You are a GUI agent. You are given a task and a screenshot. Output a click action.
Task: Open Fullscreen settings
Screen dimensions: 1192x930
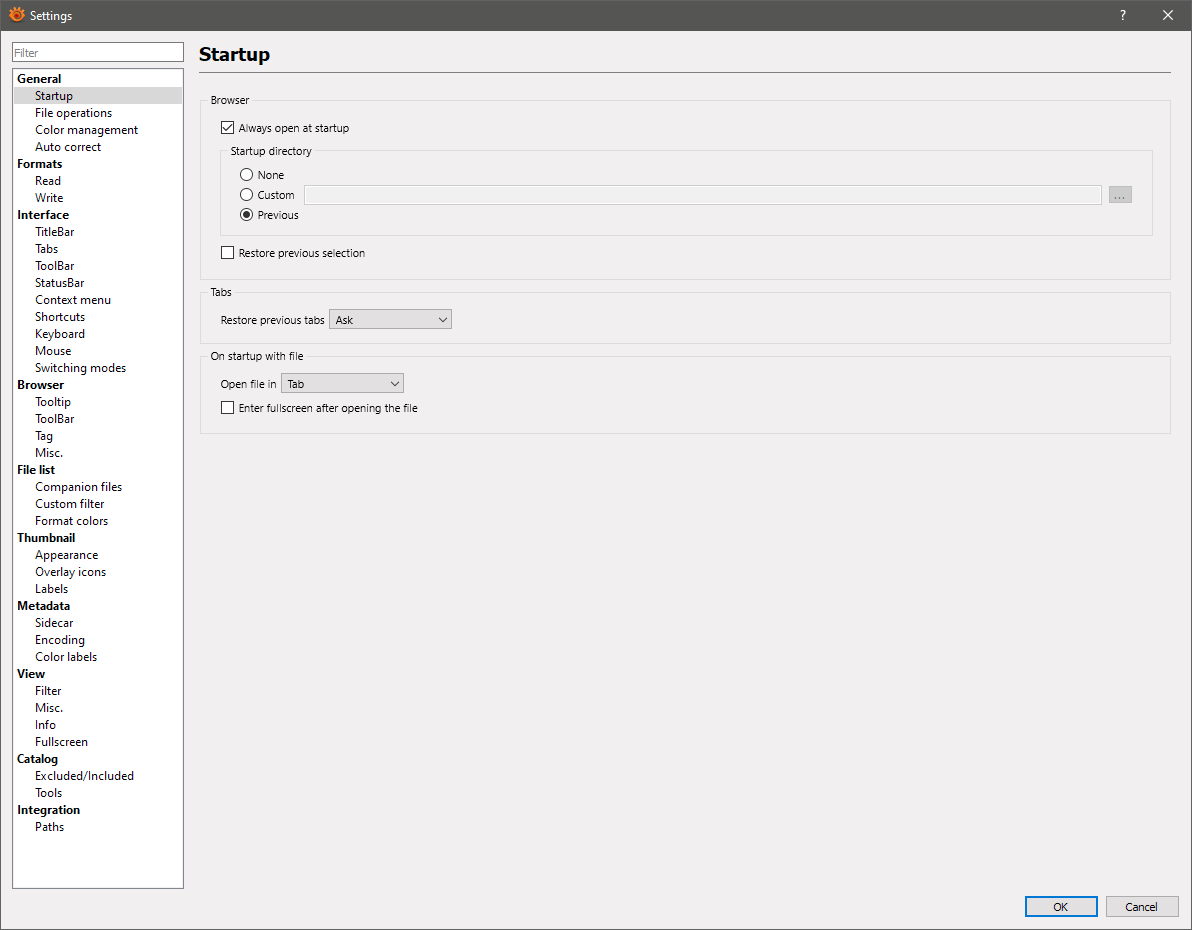(x=62, y=741)
